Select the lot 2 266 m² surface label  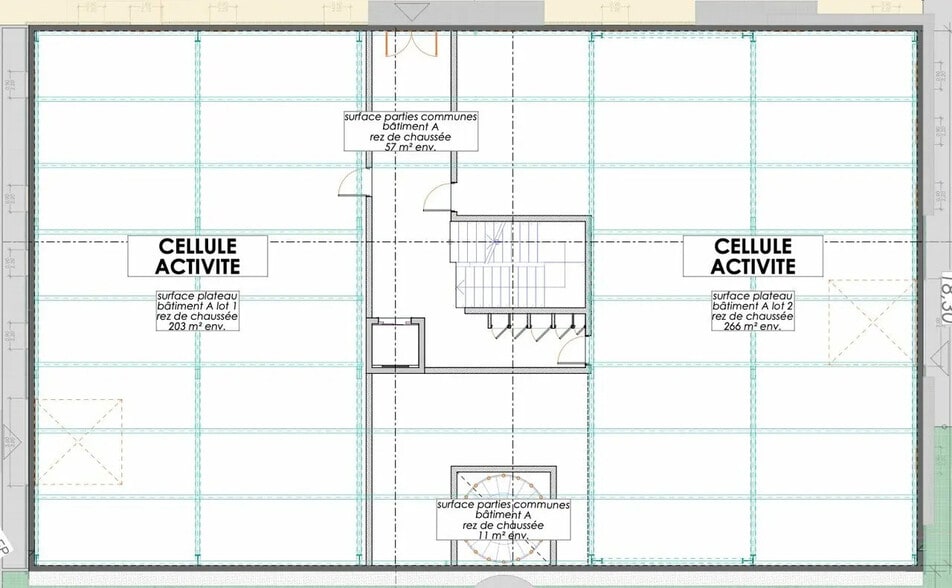click(x=753, y=311)
